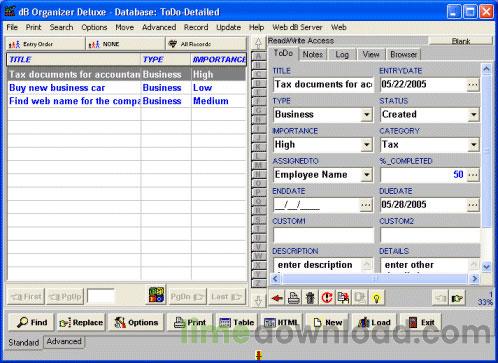Open the ENDDATE ellipsis date picker

coord(366,205)
